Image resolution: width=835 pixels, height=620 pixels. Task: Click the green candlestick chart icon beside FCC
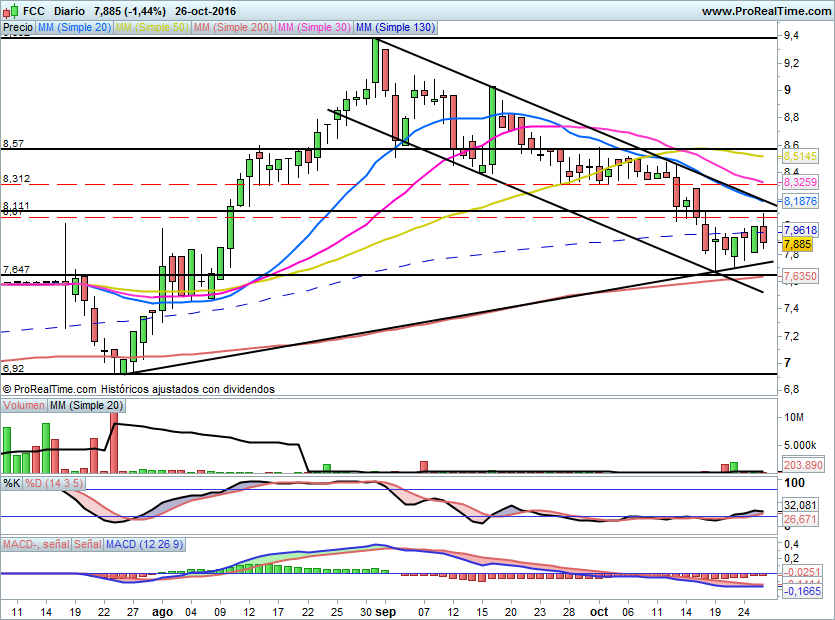click(11, 10)
